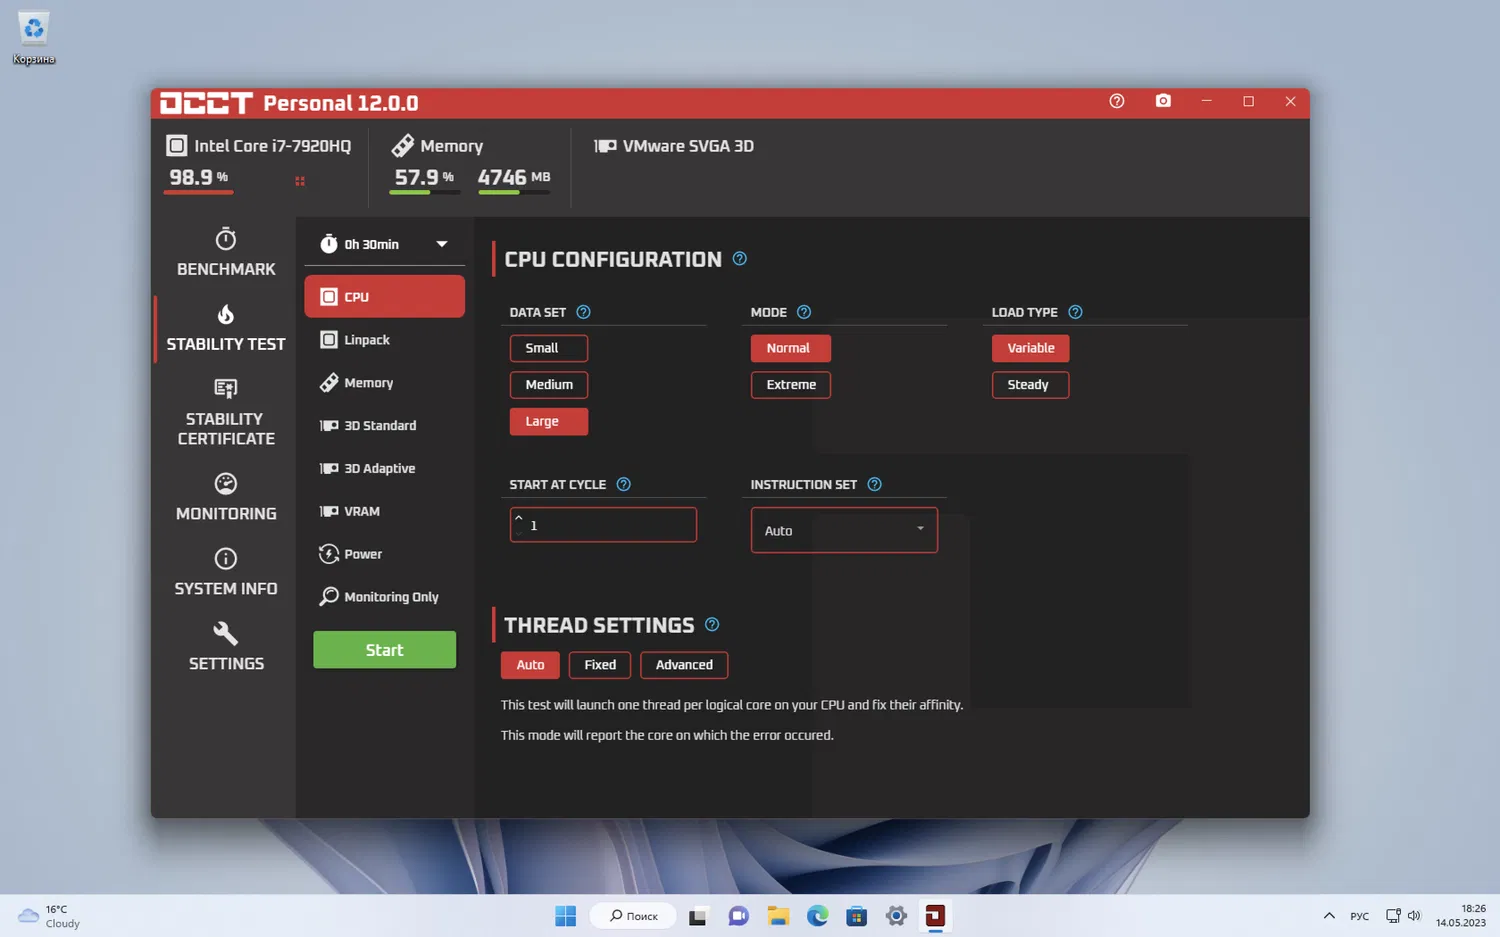Image resolution: width=1500 pixels, height=937 pixels.
Task: Select the 3D Standard test
Action: coord(384,426)
